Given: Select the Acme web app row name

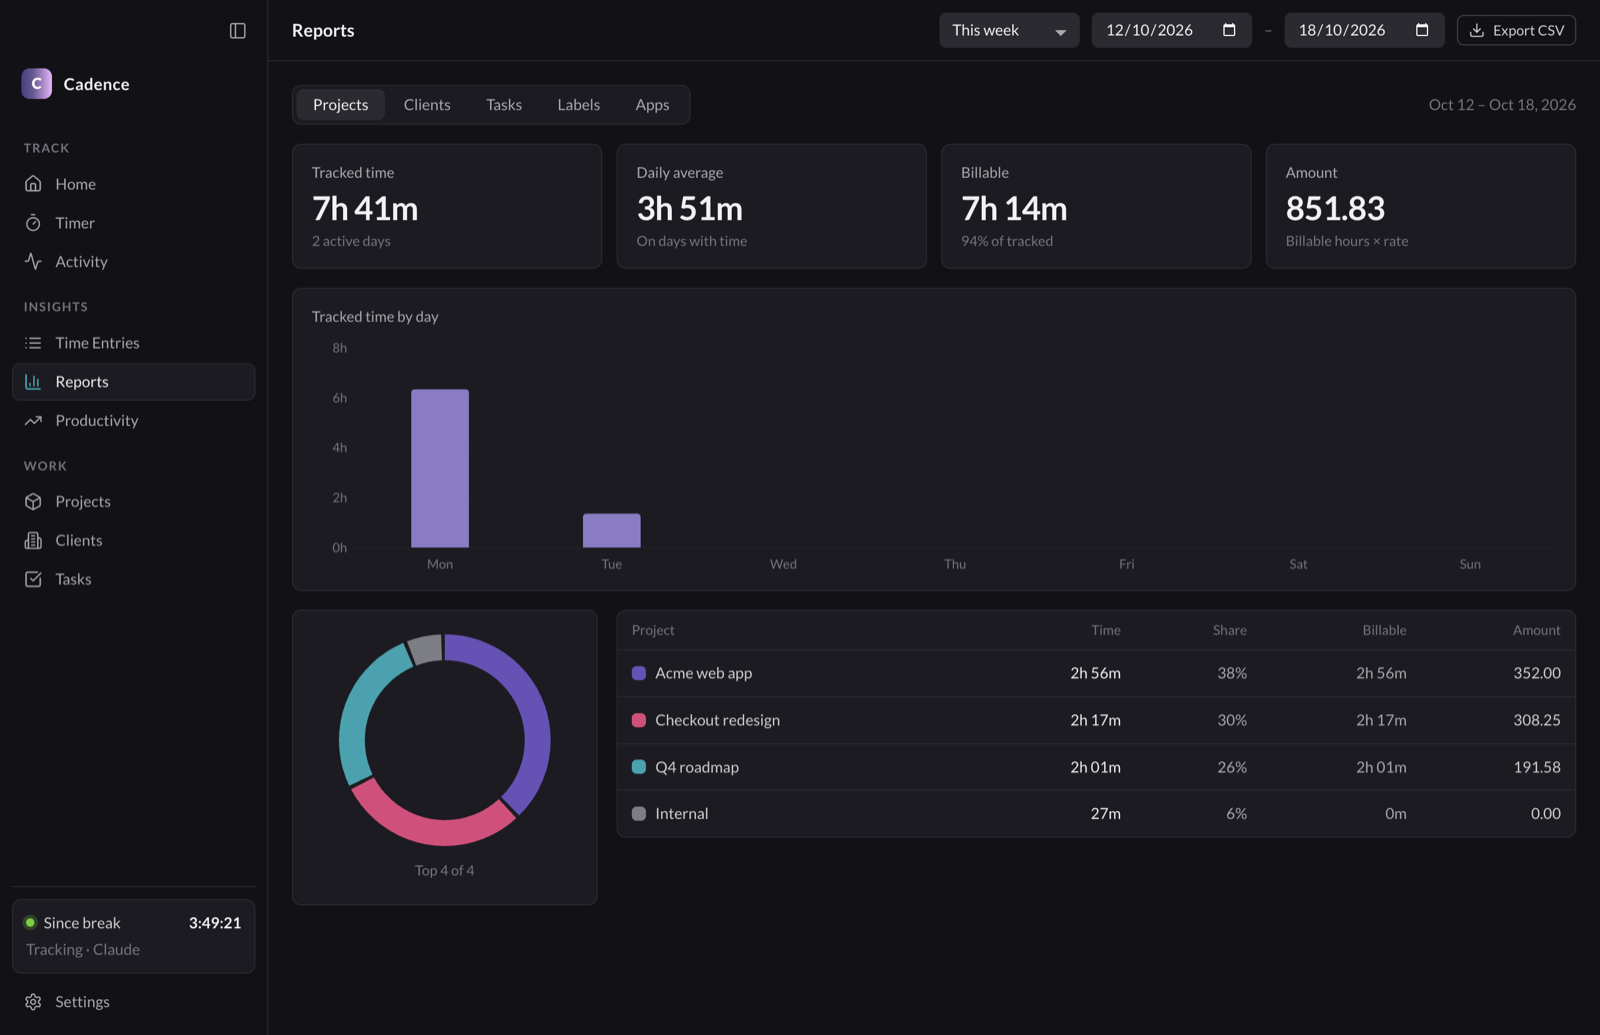Looking at the screenshot, I should pos(704,673).
